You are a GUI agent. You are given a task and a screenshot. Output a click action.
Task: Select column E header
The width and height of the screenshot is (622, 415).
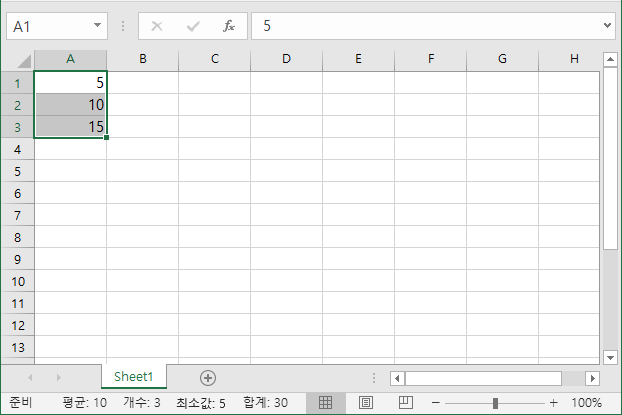tap(359, 60)
